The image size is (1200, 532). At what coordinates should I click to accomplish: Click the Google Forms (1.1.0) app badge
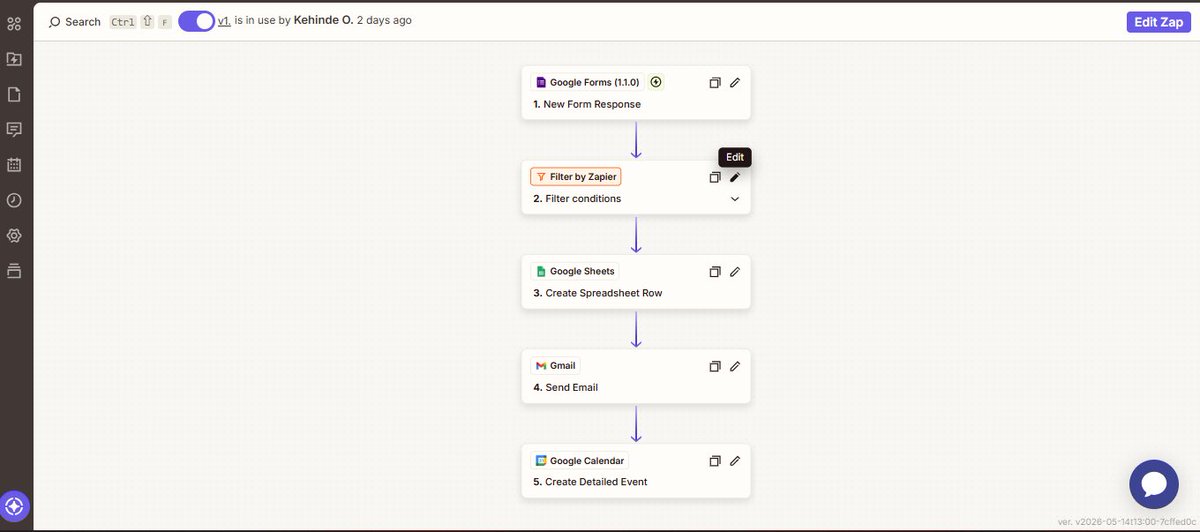click(589, 82)
